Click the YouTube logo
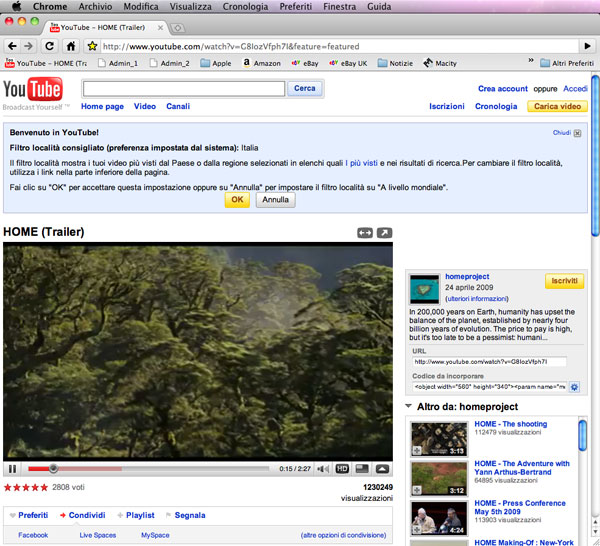Screen dimensions: 600x546 [33, 90]
